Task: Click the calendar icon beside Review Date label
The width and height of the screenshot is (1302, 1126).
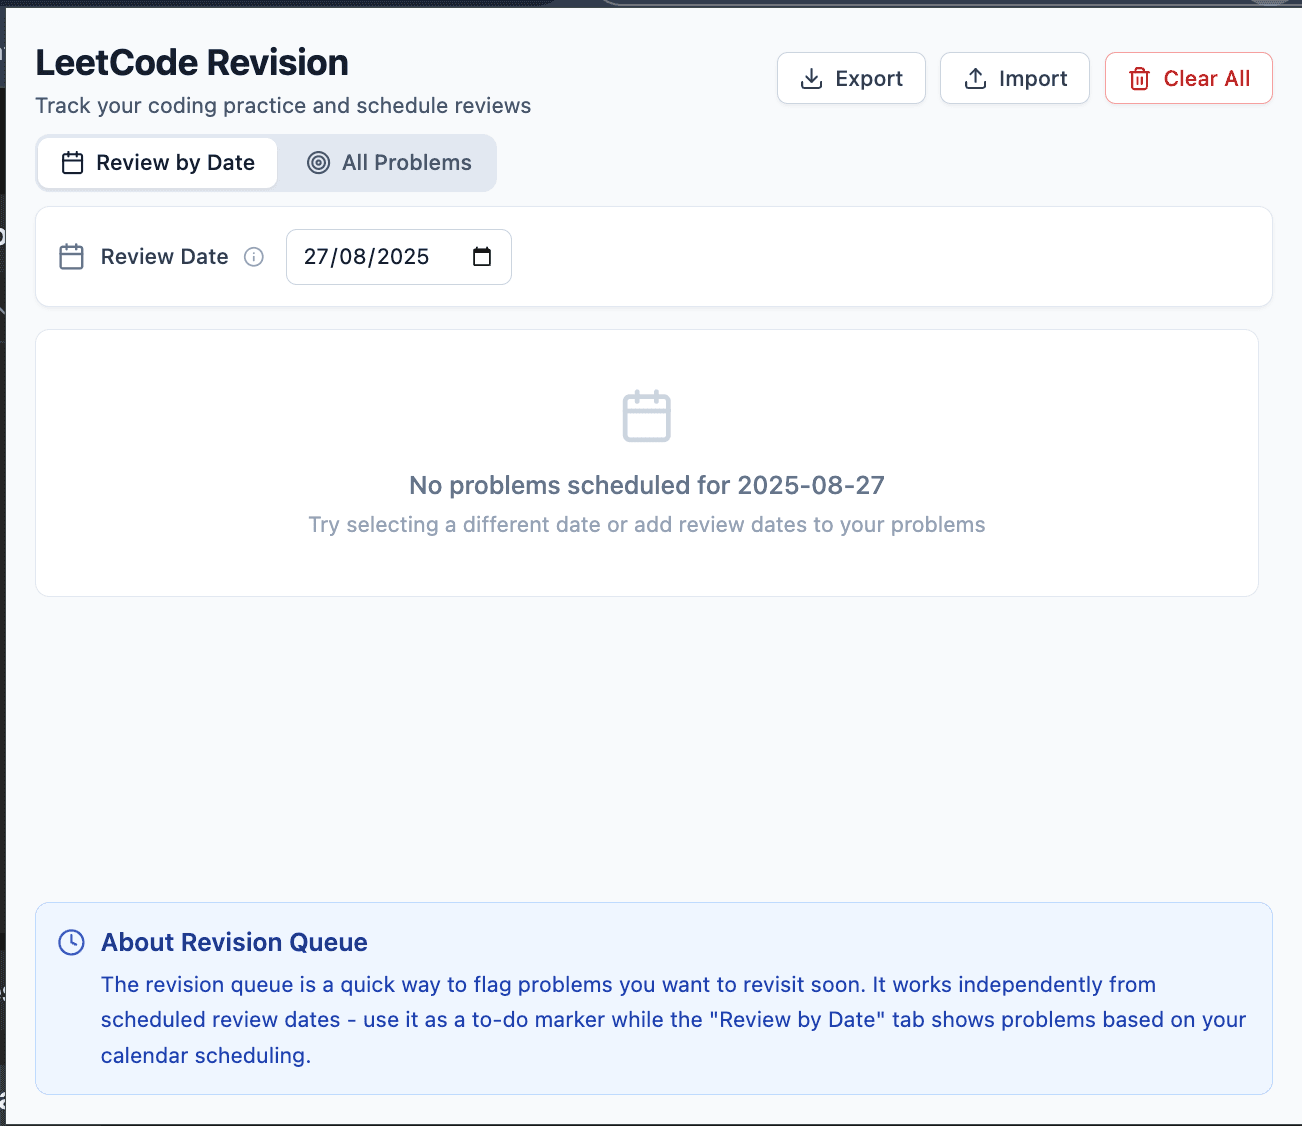Action: [72, 257]
